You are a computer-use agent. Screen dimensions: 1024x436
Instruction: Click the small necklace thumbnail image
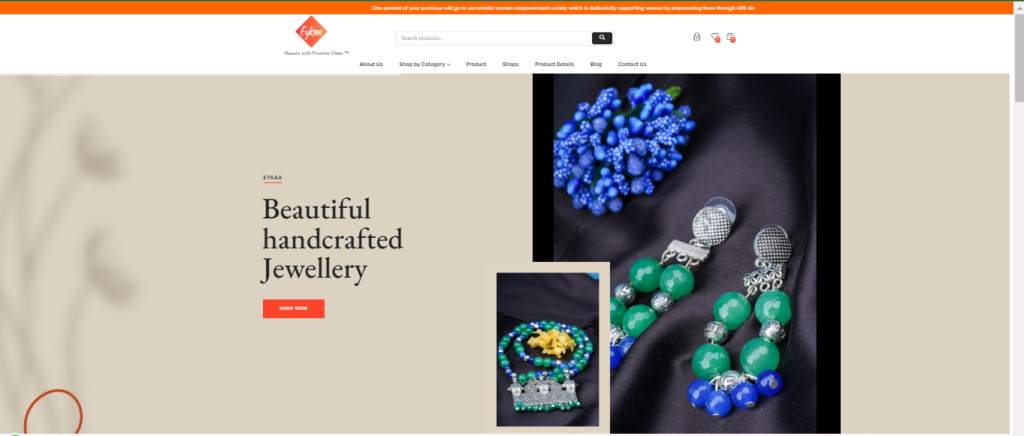click(547, 349)
